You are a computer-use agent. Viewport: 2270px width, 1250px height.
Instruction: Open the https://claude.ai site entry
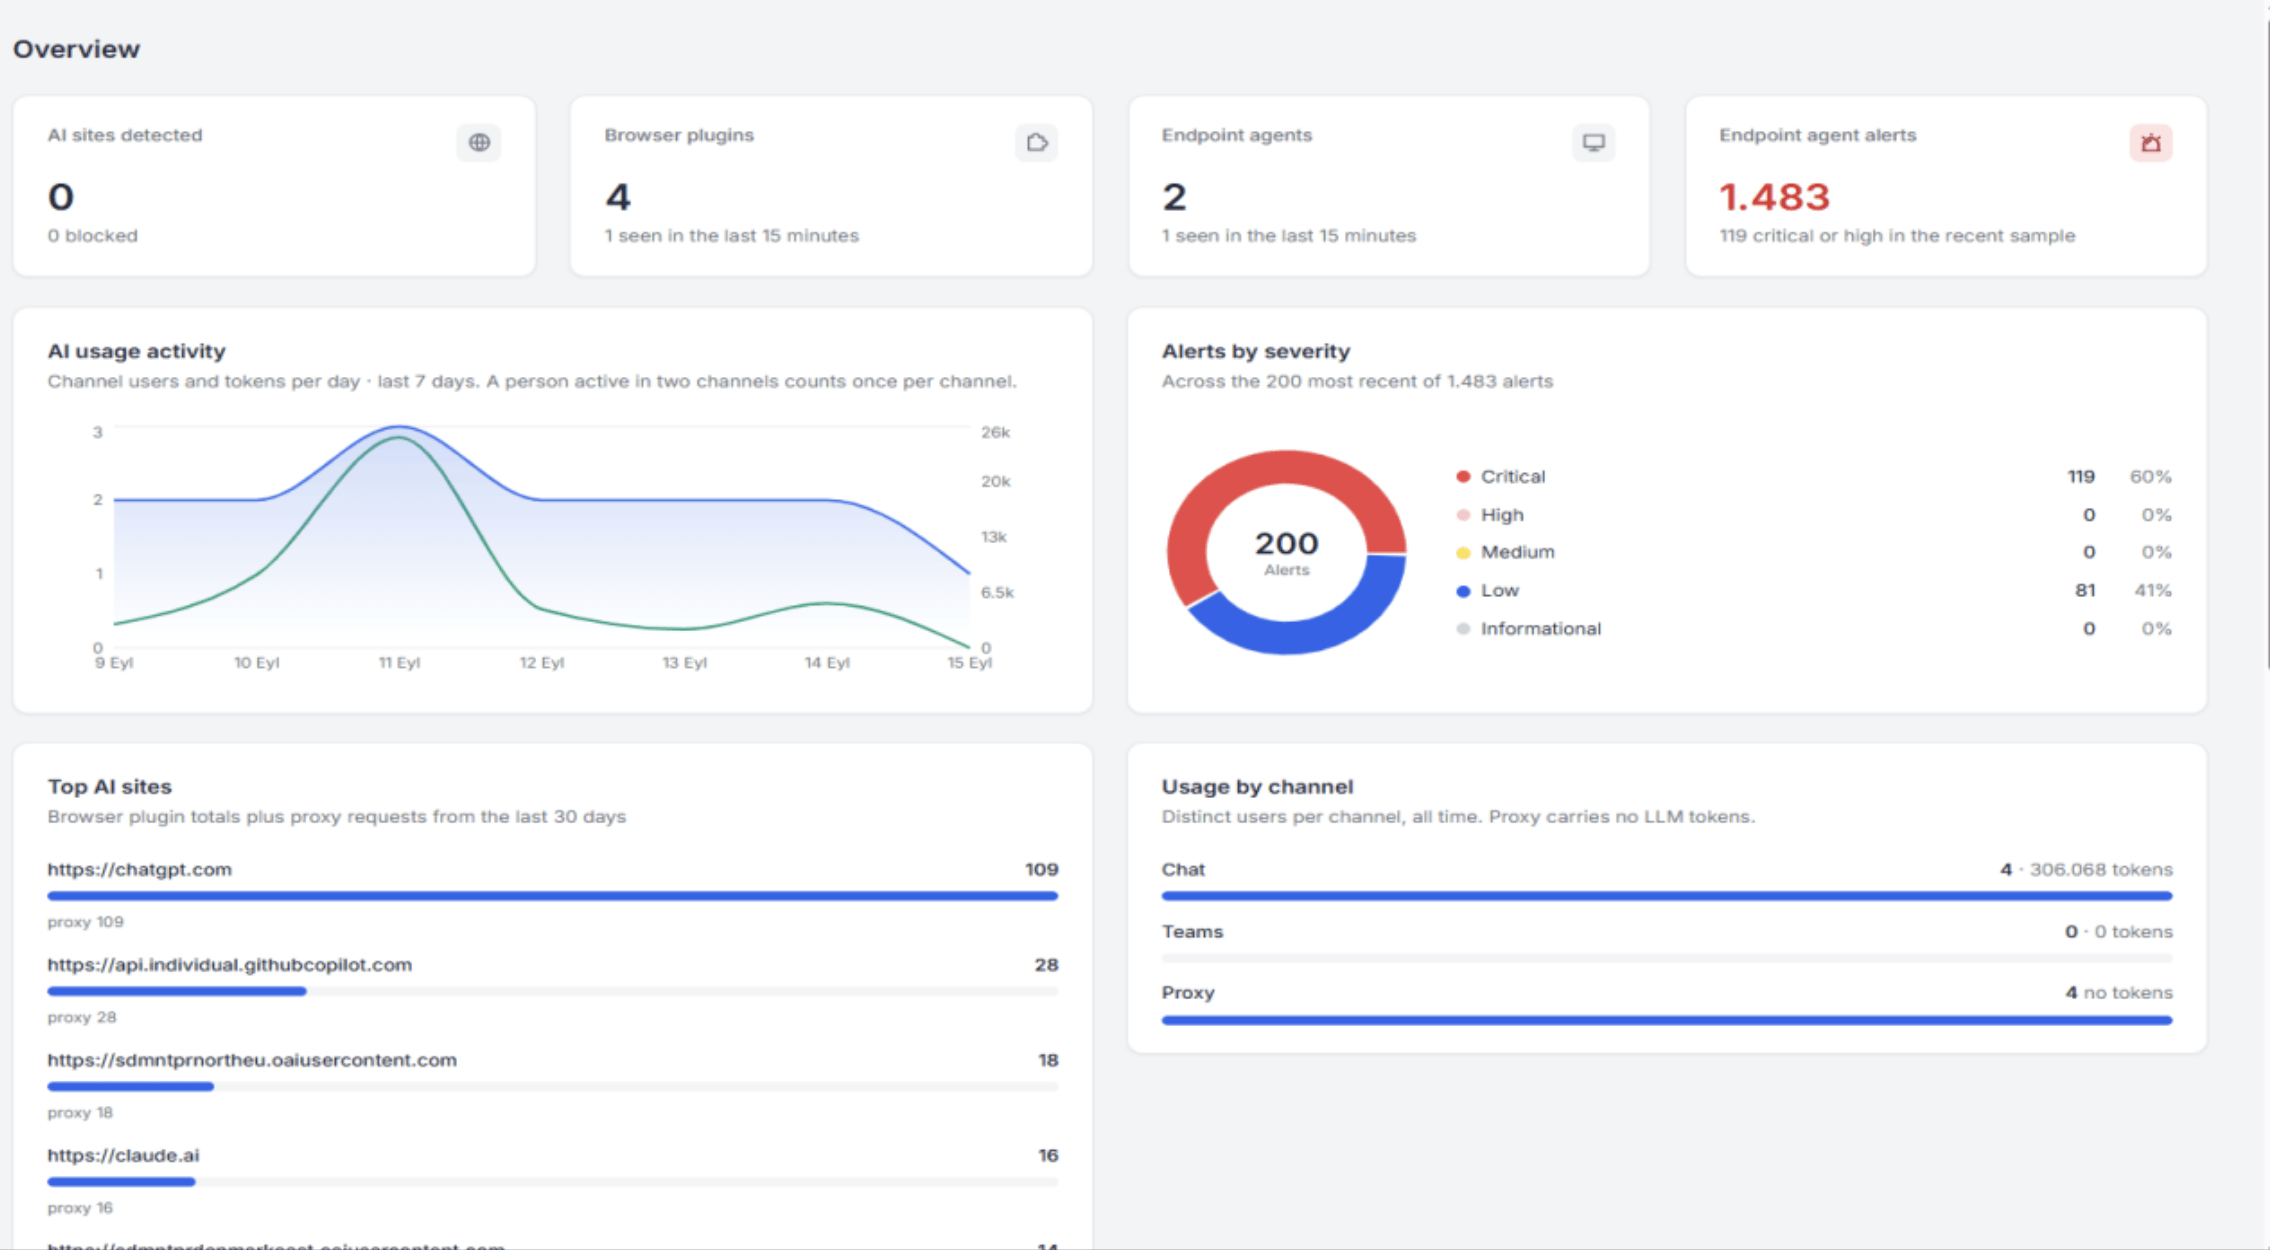(123, 1155)
